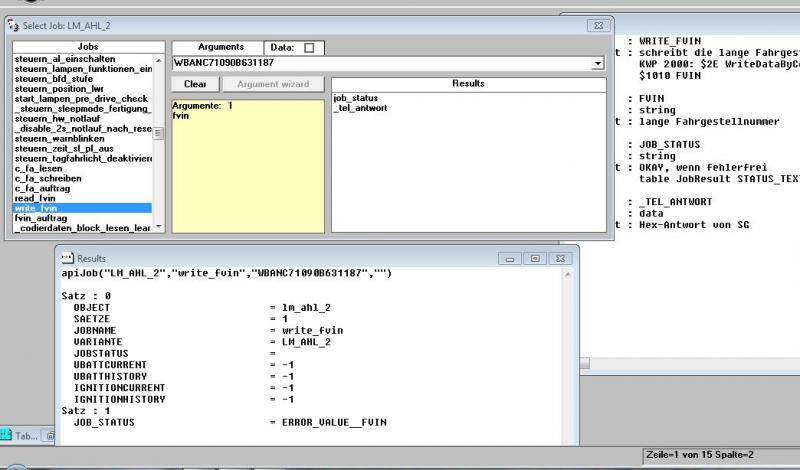Maximize the Results window
Screen dimensions: 800x470
click(x=535, y=258)
